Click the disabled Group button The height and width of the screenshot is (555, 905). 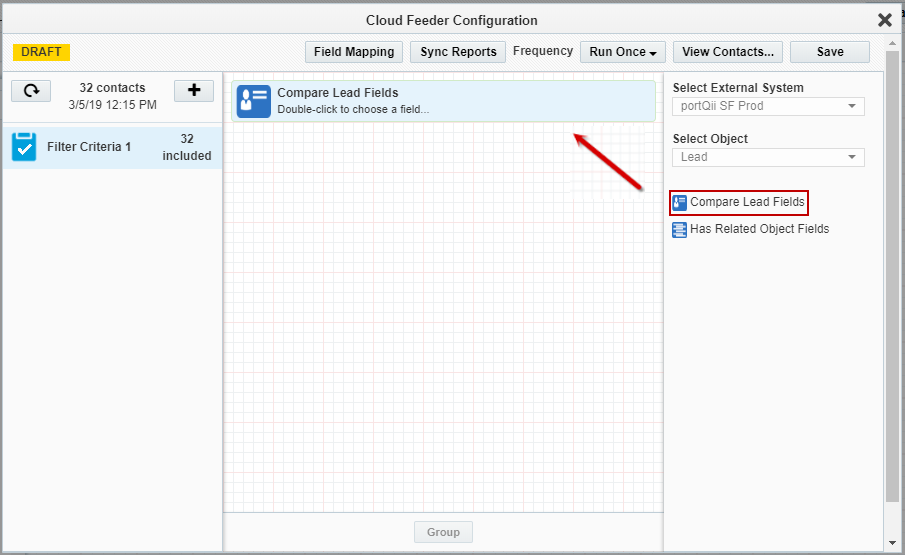443,532
